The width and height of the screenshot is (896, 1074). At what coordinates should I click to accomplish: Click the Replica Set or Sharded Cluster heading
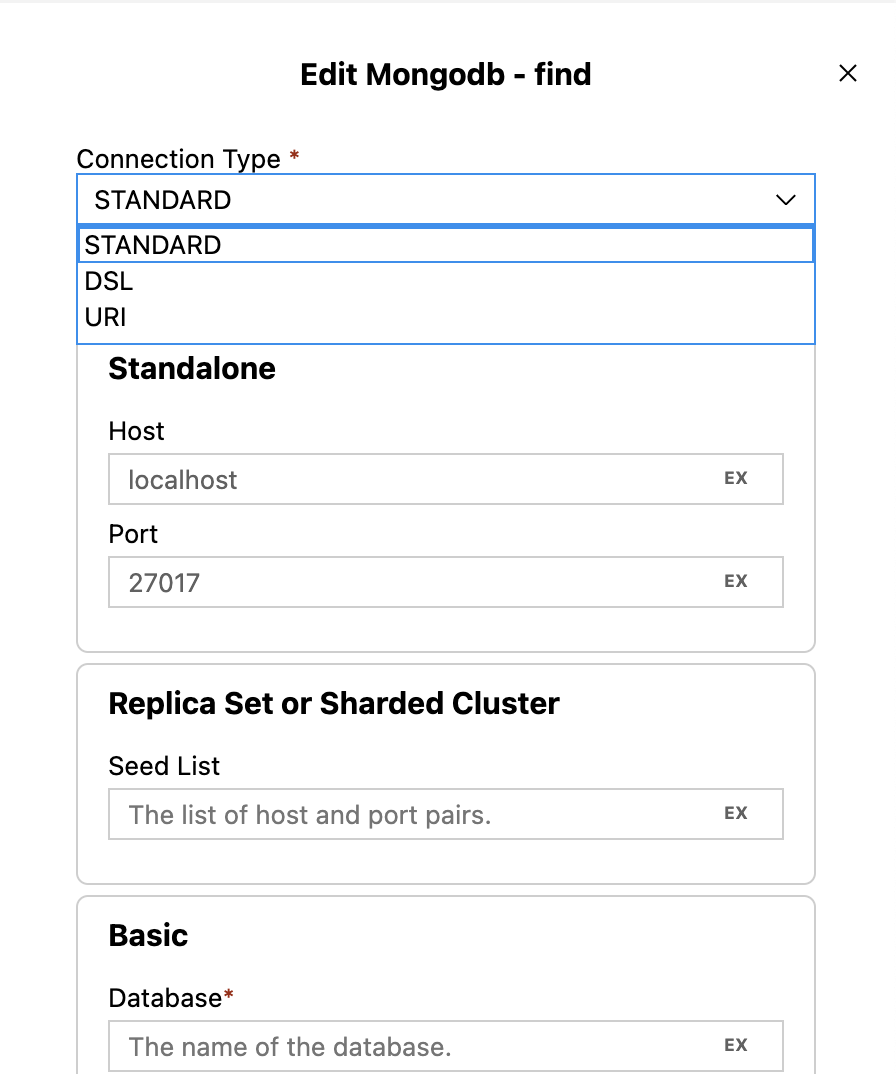(x=333, y=703)
